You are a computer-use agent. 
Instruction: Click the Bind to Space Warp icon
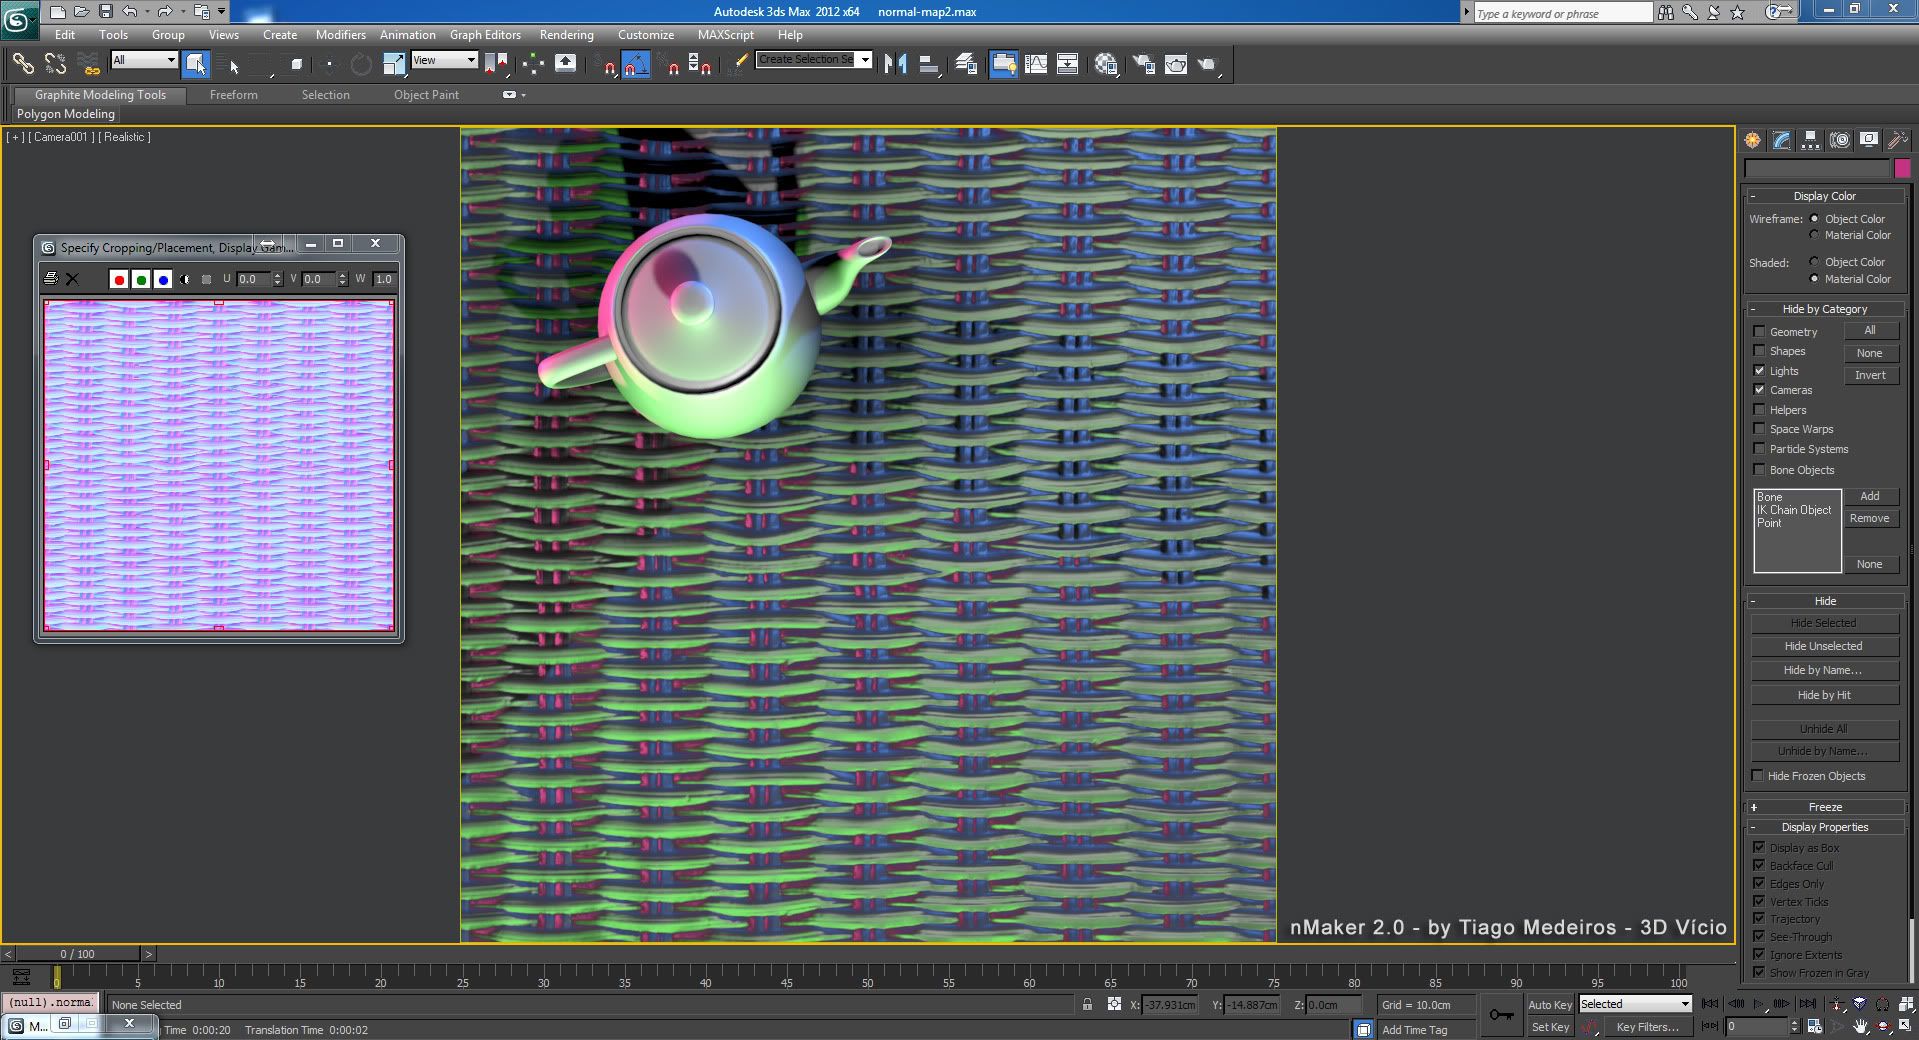[x=89, y=64]
